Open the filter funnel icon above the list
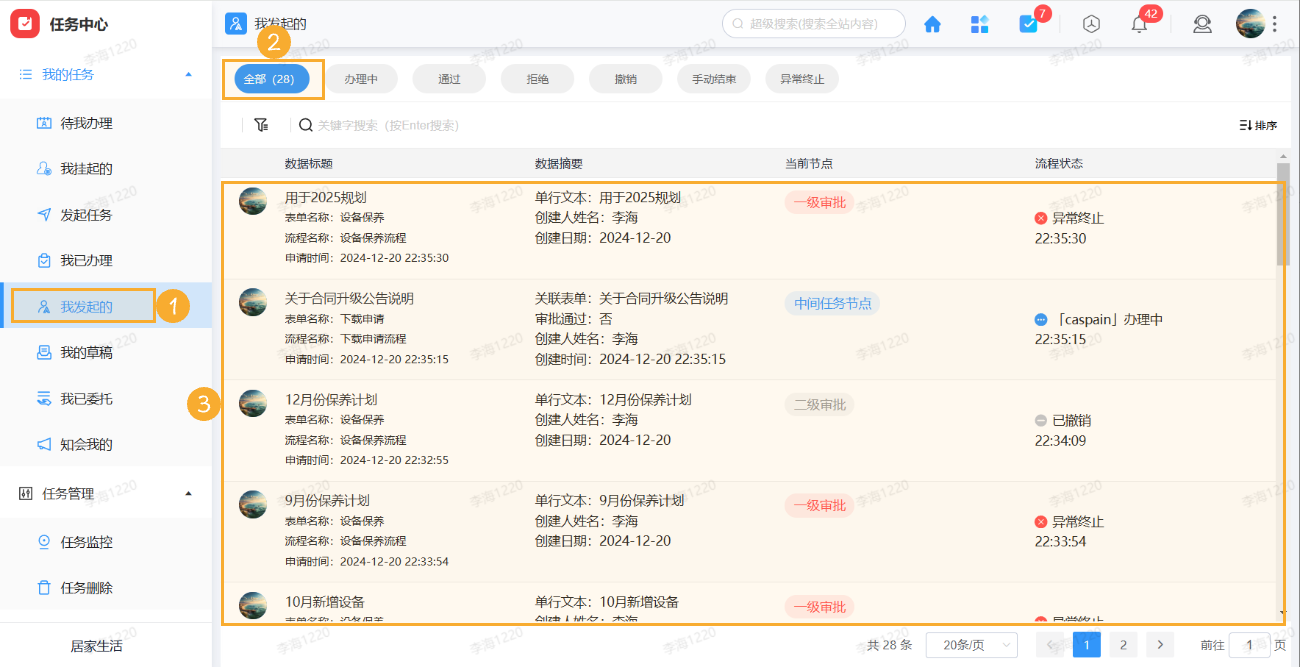 pos(261,125)
